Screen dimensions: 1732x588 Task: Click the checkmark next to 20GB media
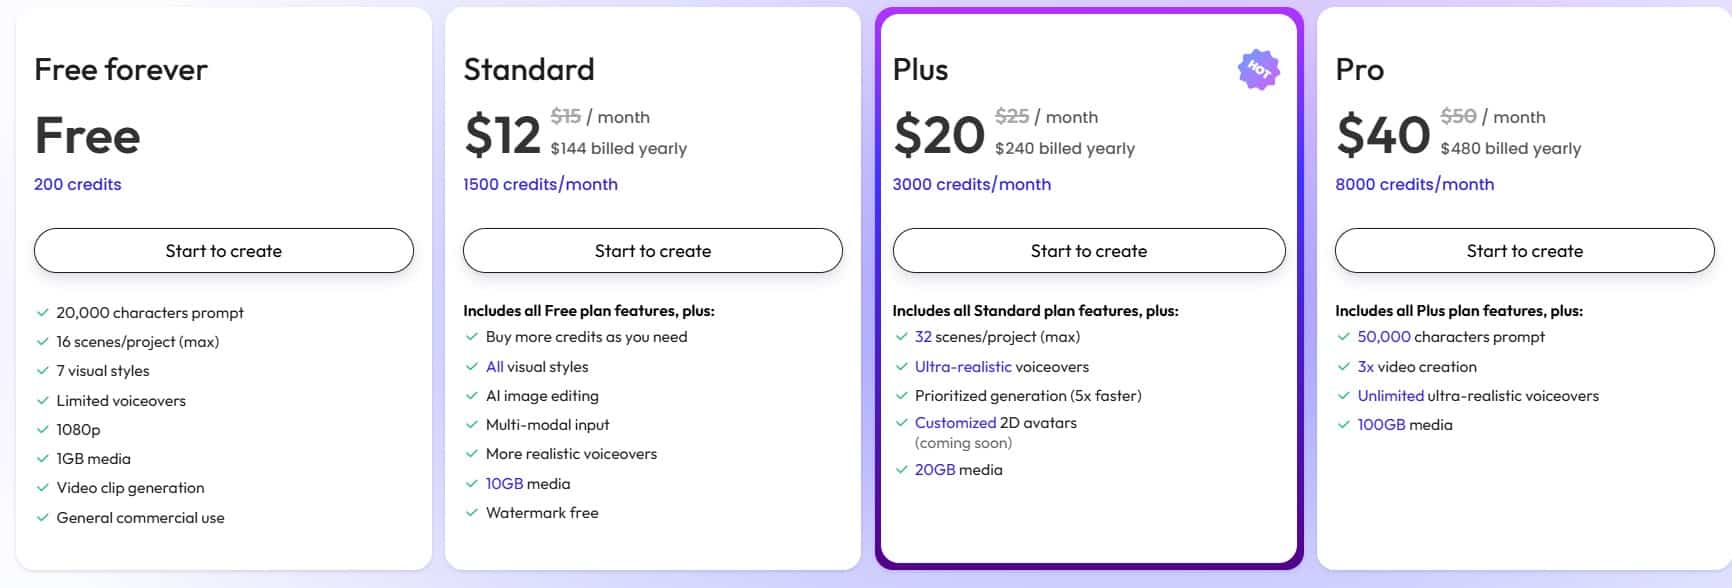(902, 469)
